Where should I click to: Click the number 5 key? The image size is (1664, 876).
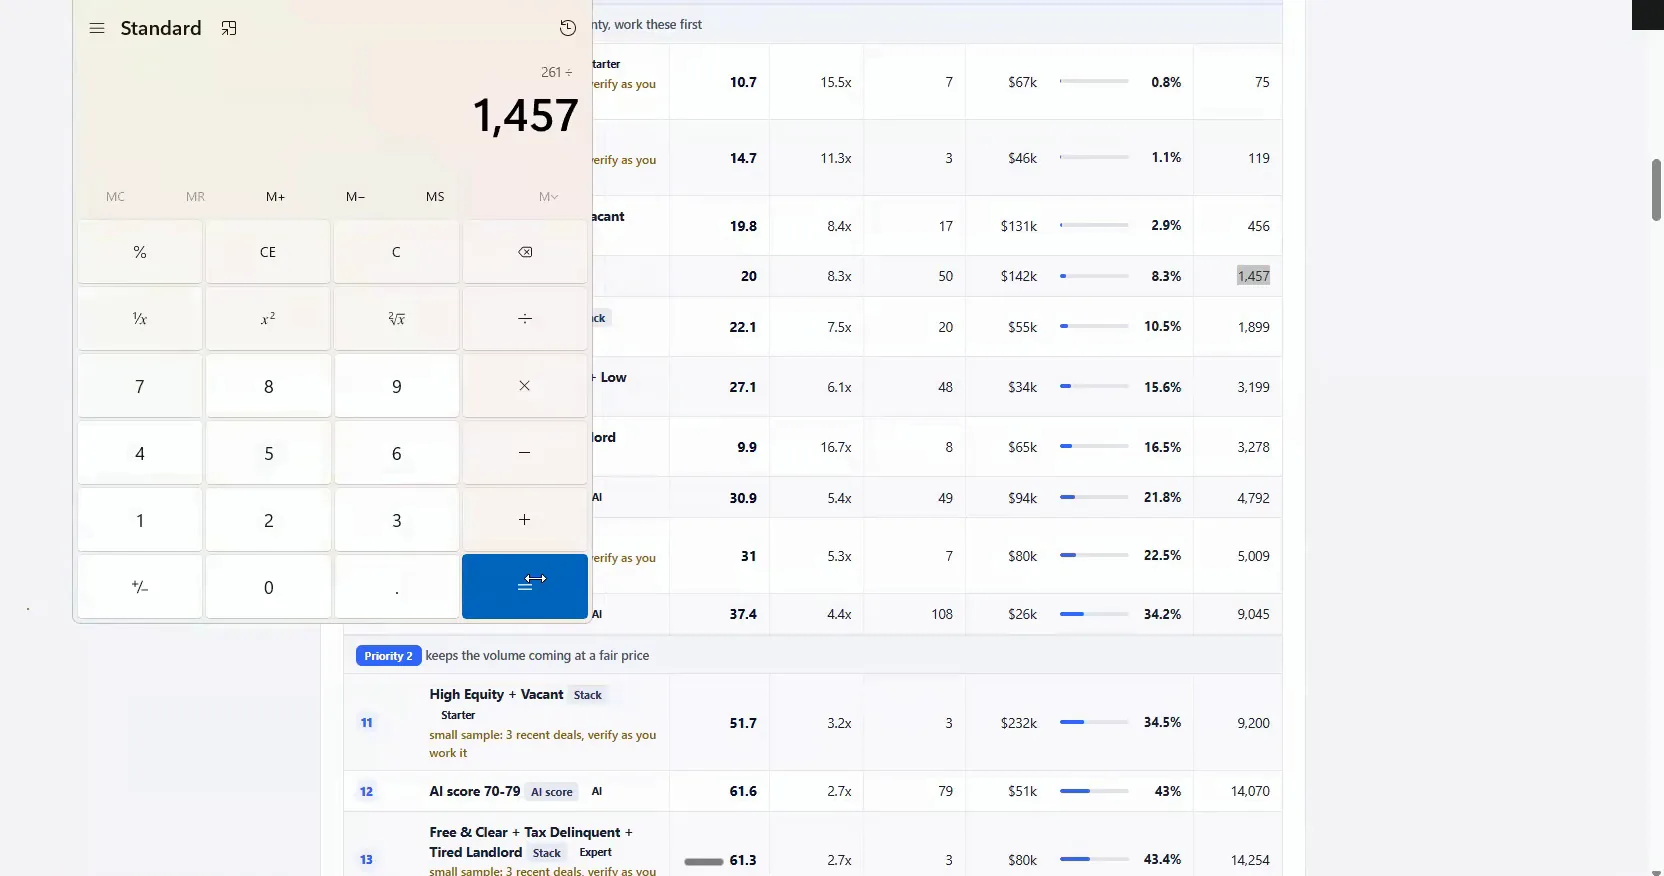coord(268,453)
